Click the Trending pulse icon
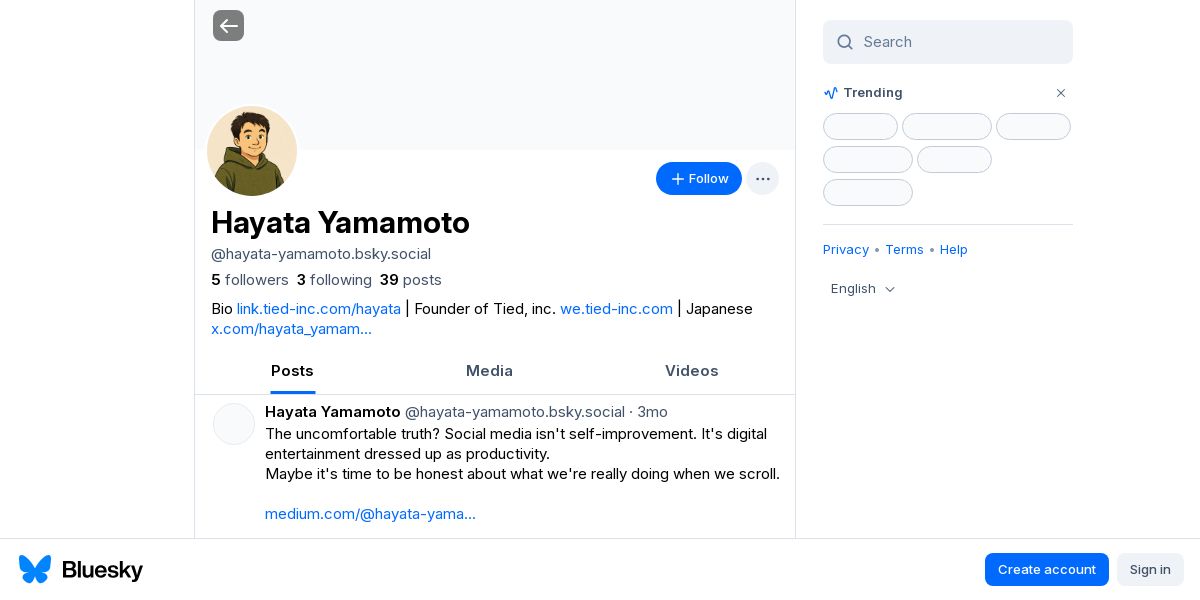The height and width of the screenshot is (600, 1200). coord(831,93)
